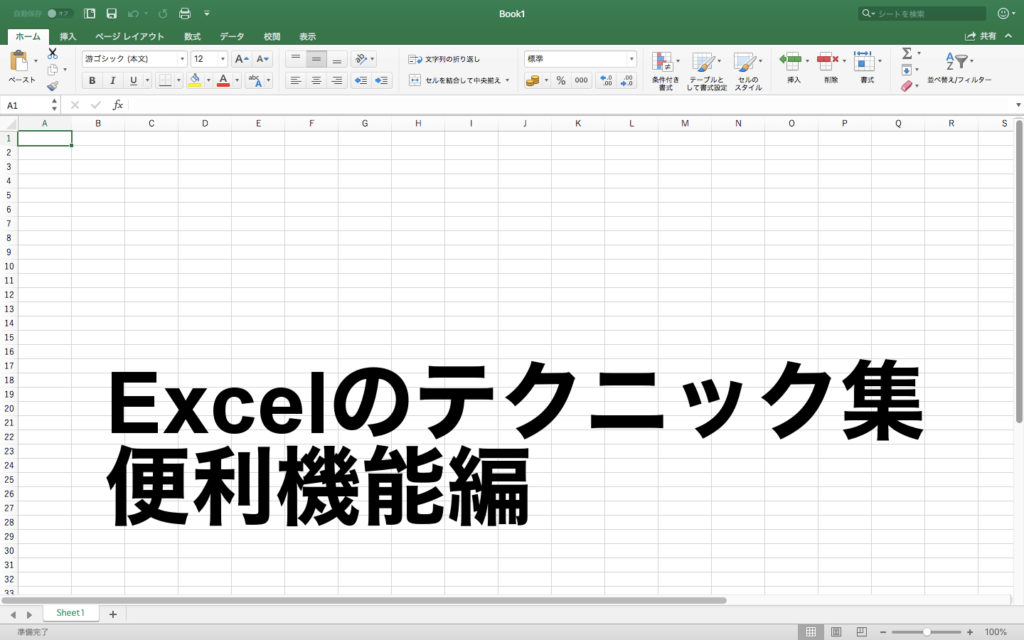
Task: Select the Format Painter brush
Action: [53, 86]
